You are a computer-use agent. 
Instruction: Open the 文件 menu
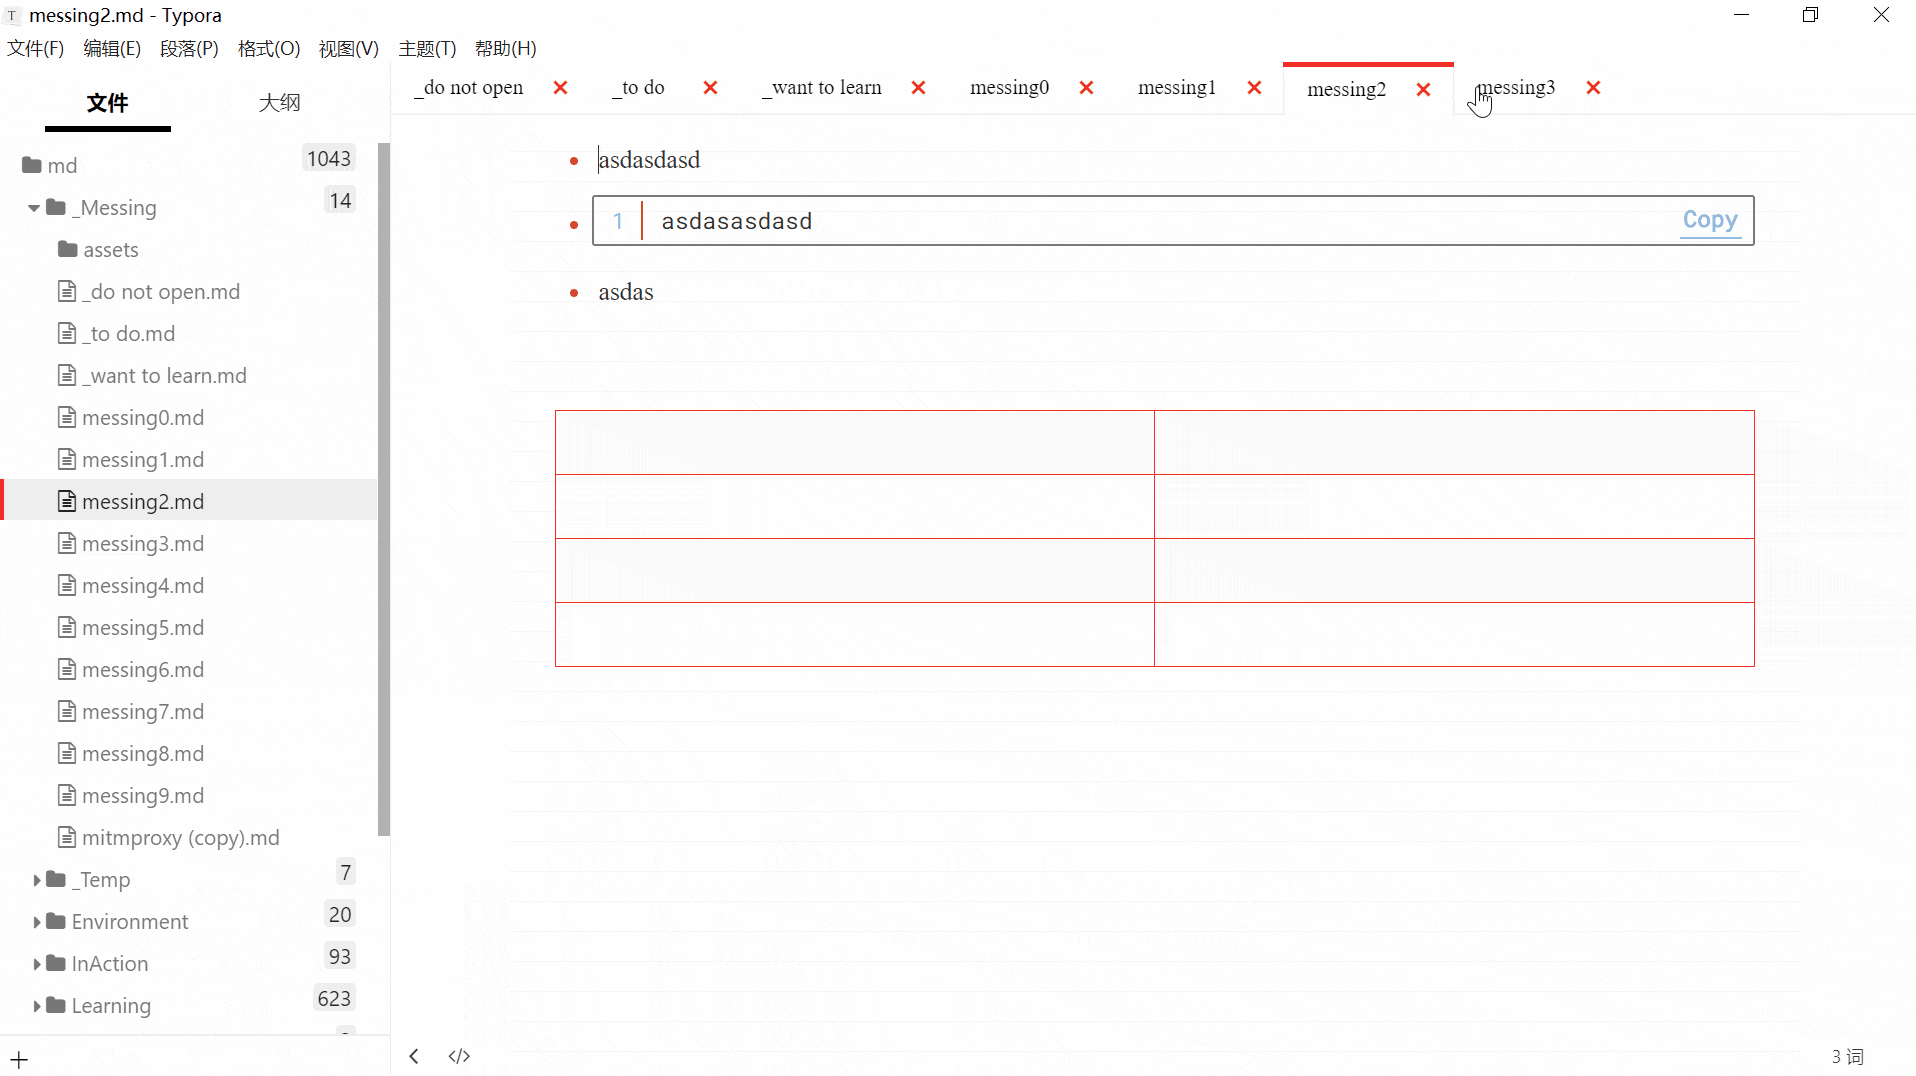[35, 48]
